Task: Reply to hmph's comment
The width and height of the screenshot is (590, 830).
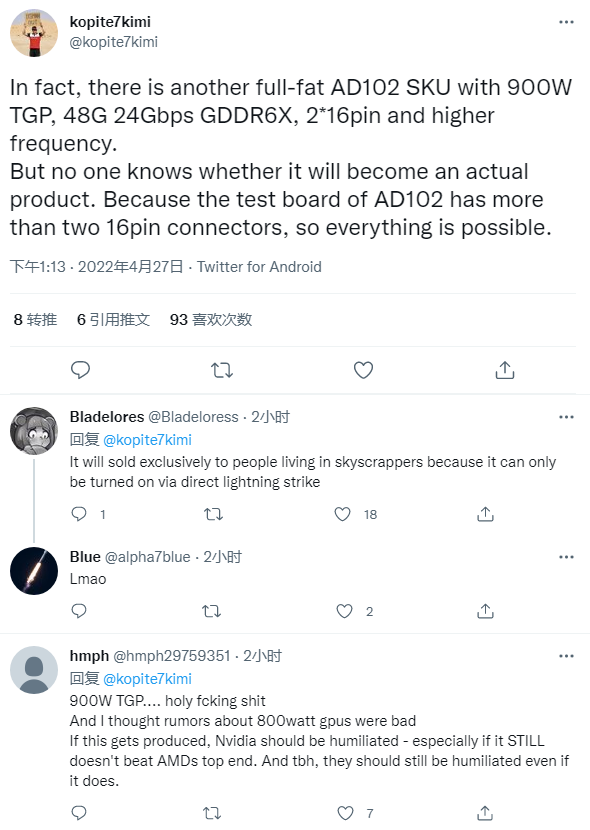Action: (78, 814)
